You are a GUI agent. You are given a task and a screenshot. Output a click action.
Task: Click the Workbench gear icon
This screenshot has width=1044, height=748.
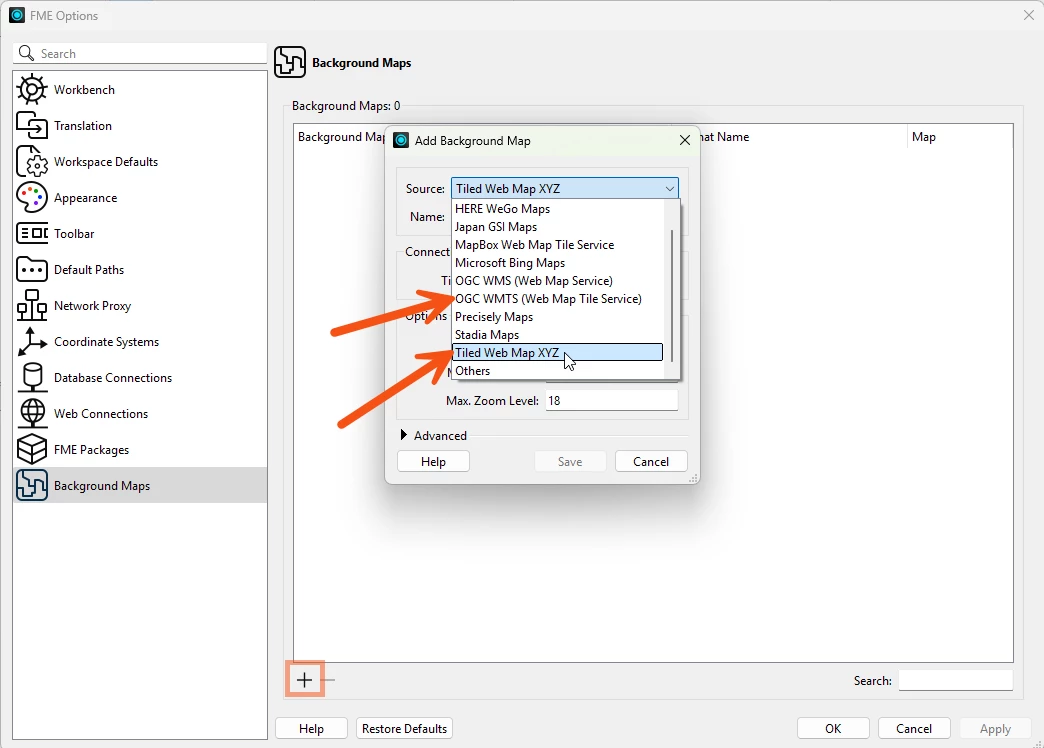click(x=32, y=89)
